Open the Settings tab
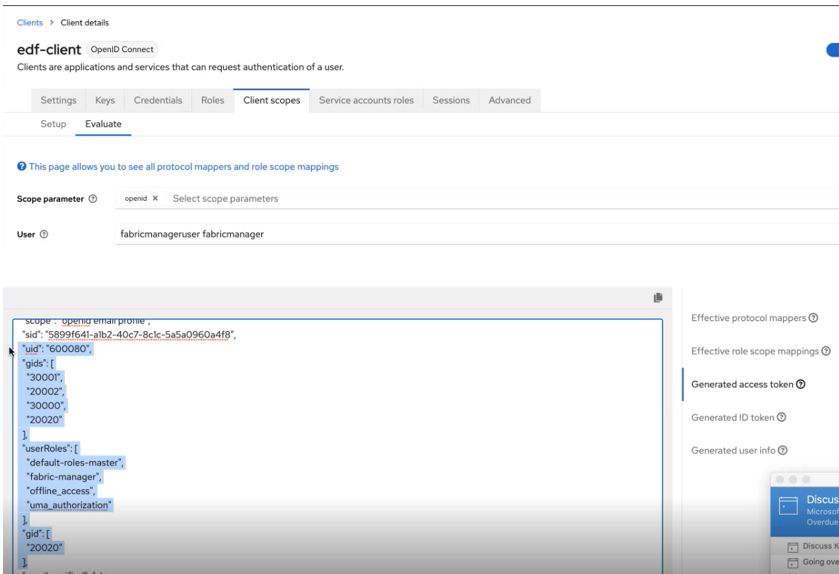839x574 pixels. [58, 100]
